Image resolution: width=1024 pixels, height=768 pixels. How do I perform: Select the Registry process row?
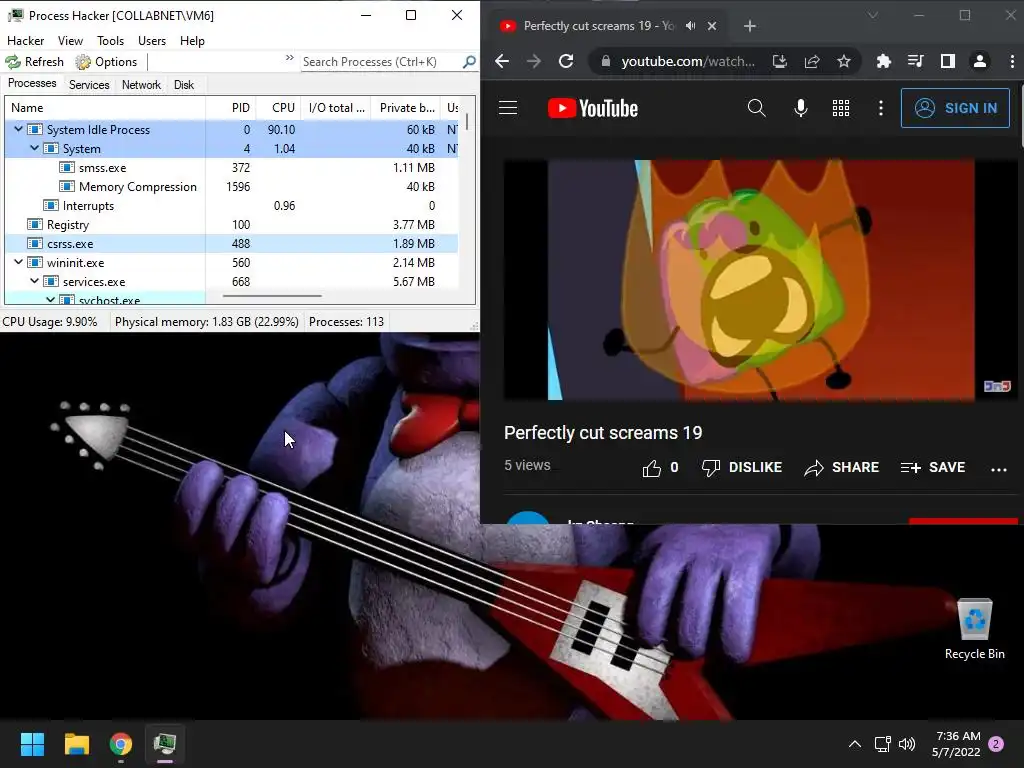(x=231, y=225)
